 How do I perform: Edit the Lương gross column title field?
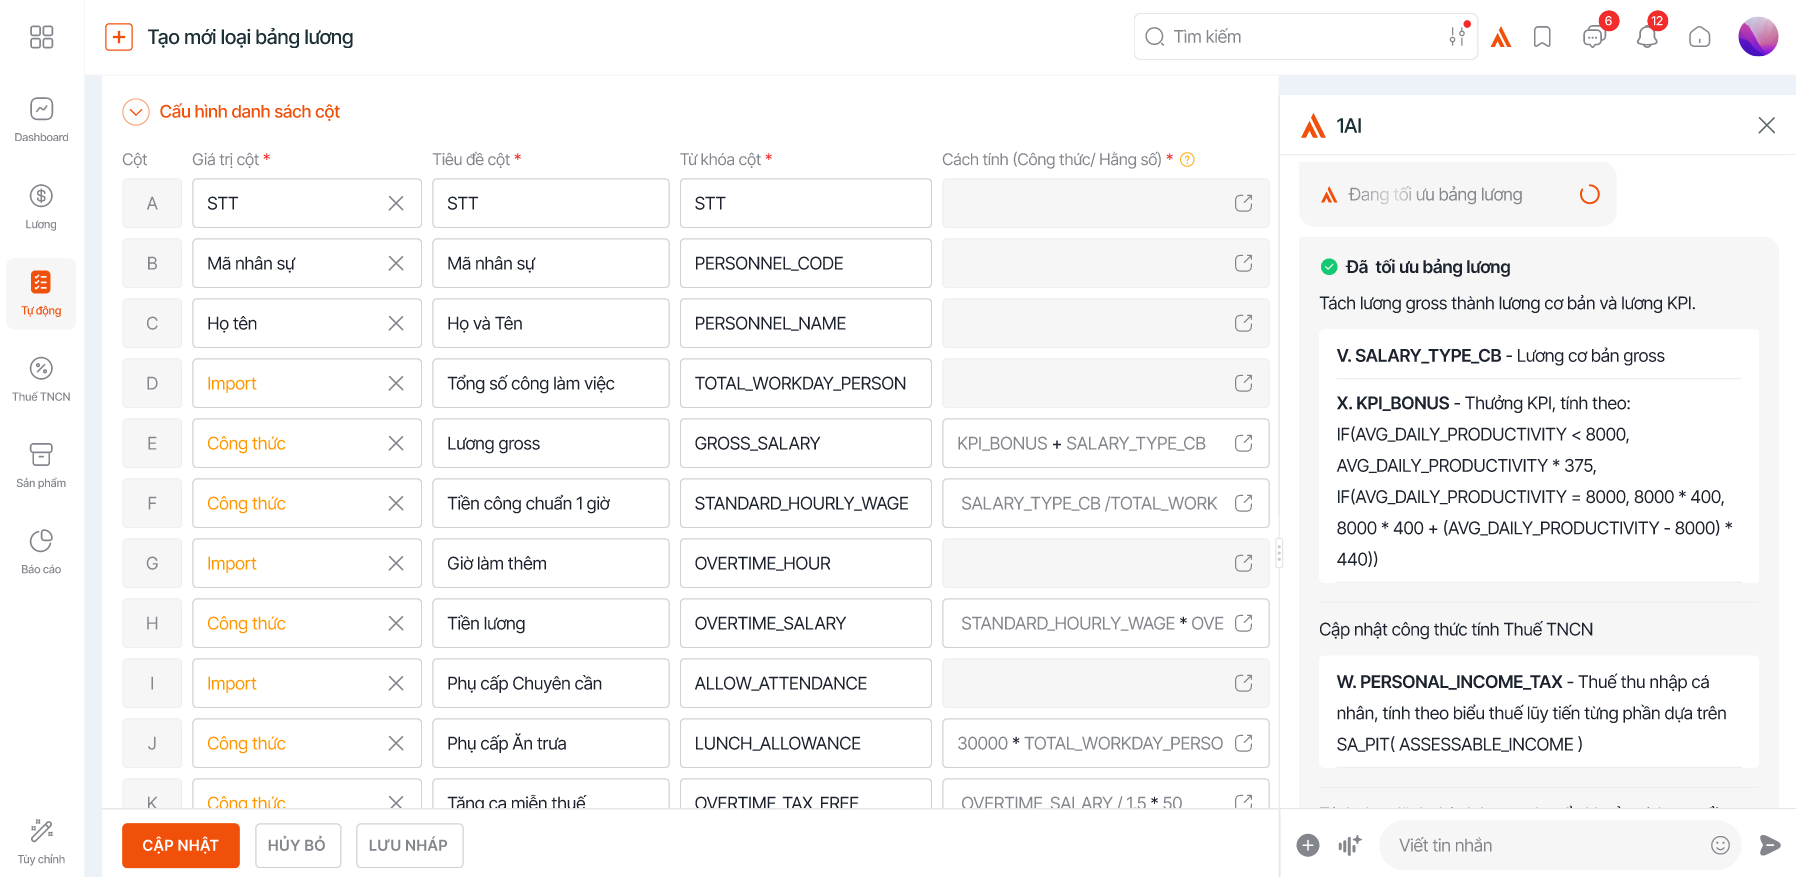pos(551,443)
